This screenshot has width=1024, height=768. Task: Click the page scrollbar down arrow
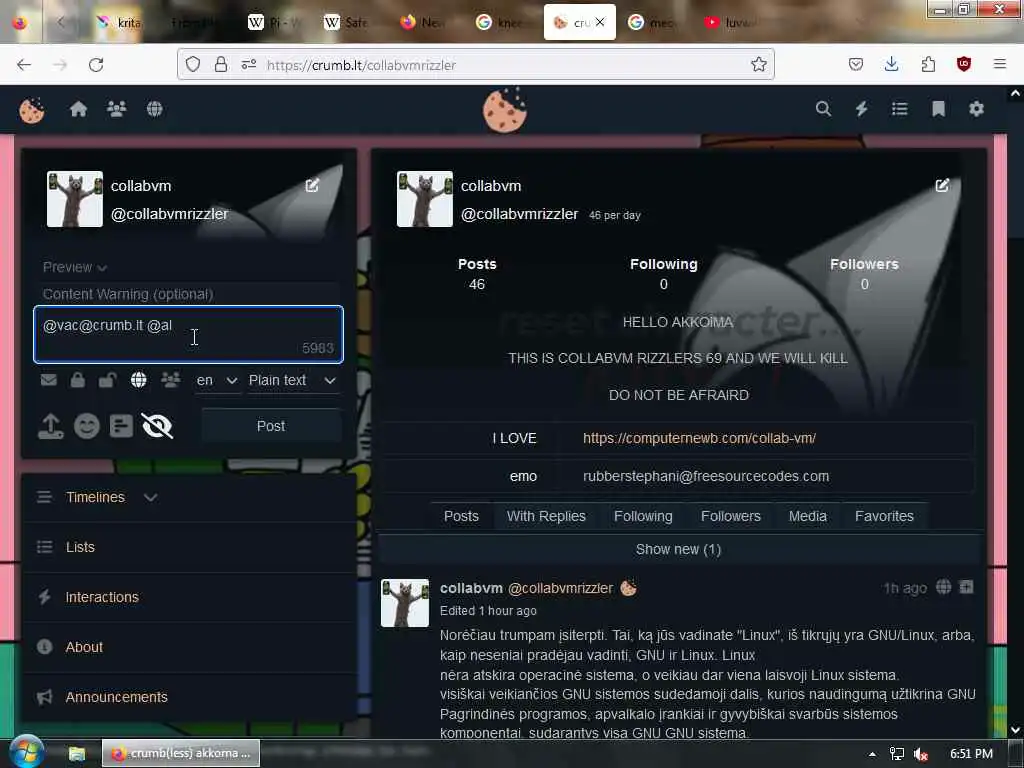tap(1016, 730)
